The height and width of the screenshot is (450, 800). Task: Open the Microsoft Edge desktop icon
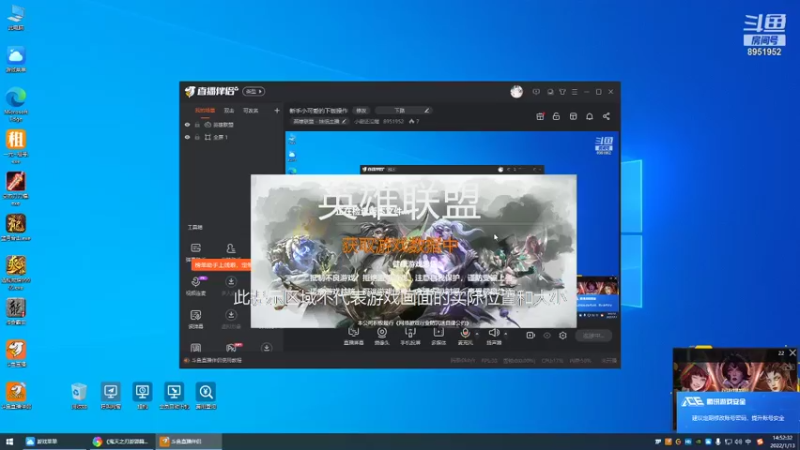pyautogui.click(x=16, y=104)
